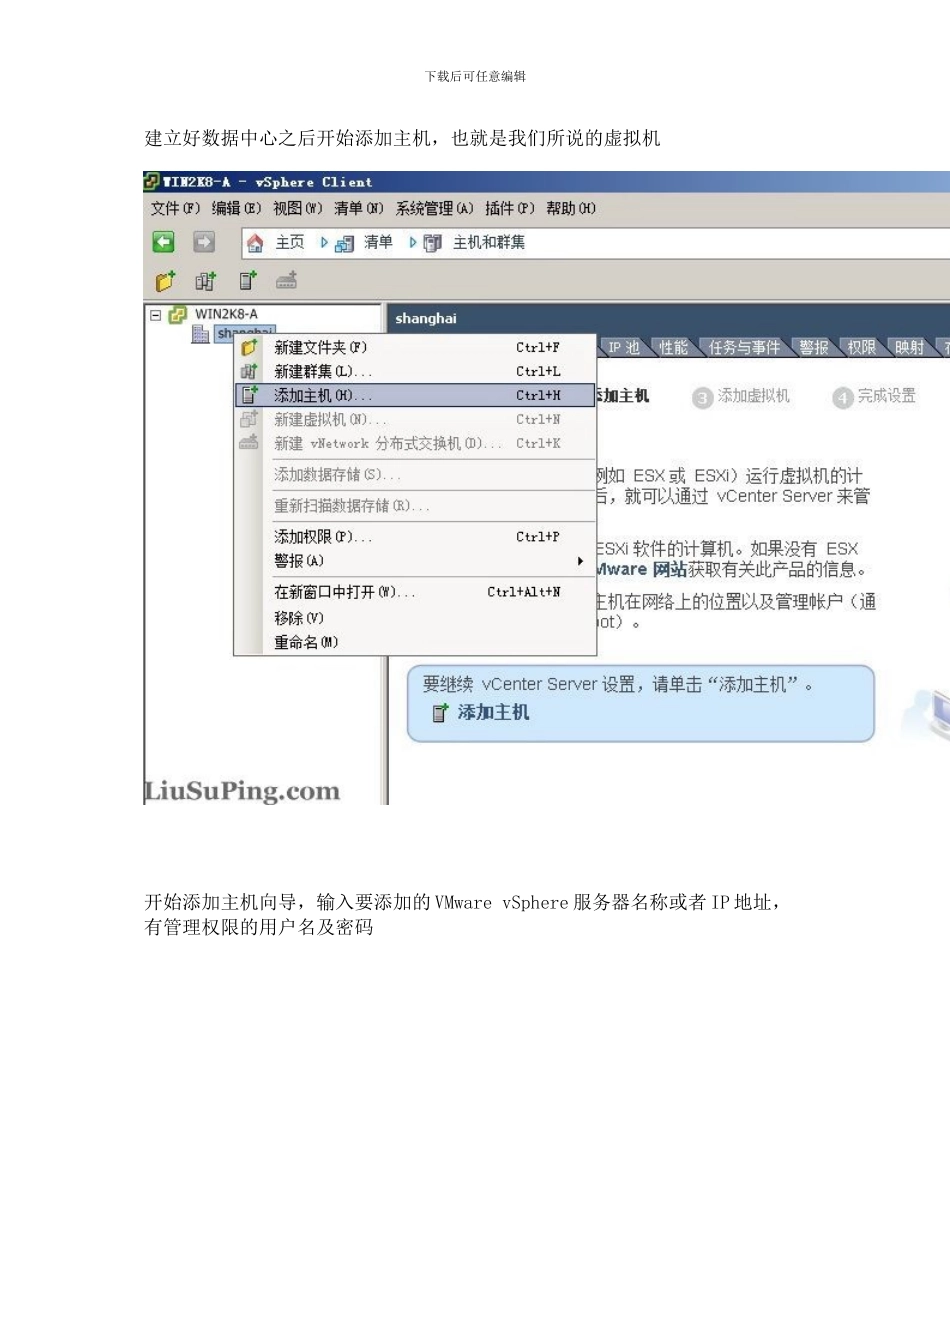
Task: Click step 3 添加虚拟机 in wizard steps
Action: (741, 396)
